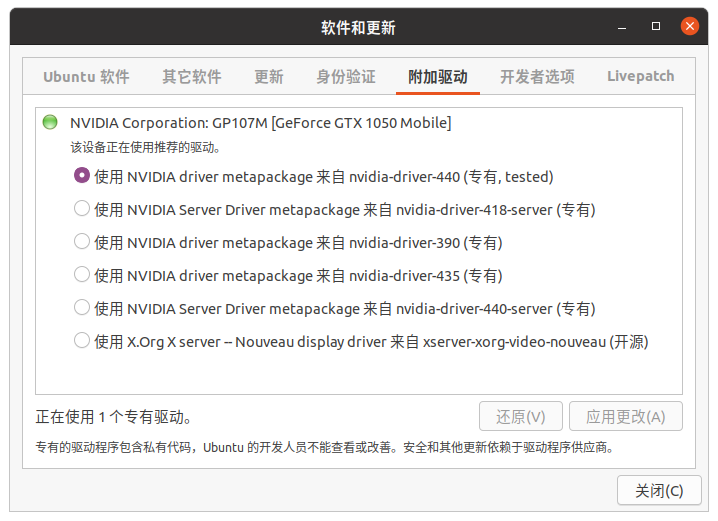Open the 开发者选项 tab
718x521 pixels.
[537, 76]
